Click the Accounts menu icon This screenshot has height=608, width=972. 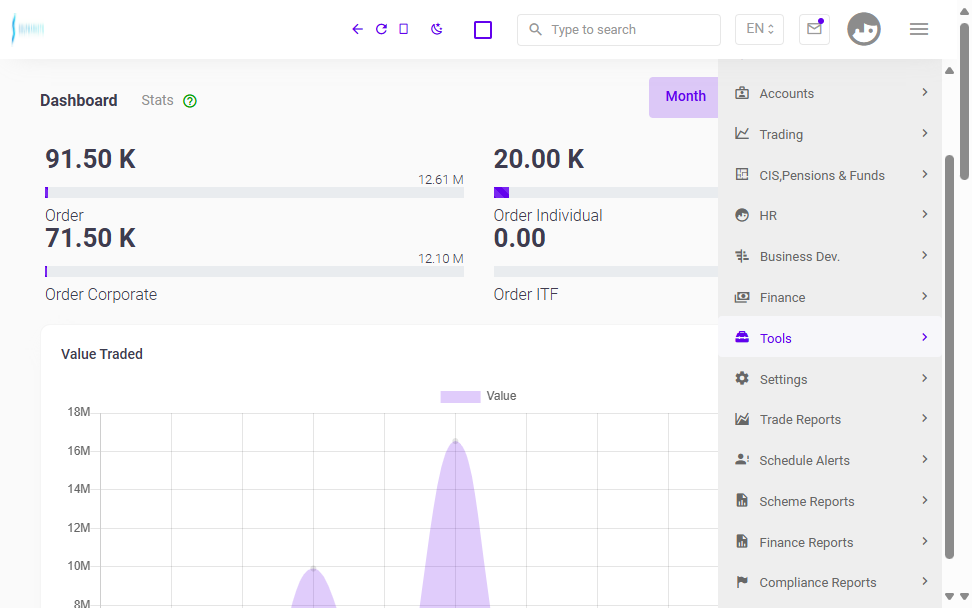(742, 93)
